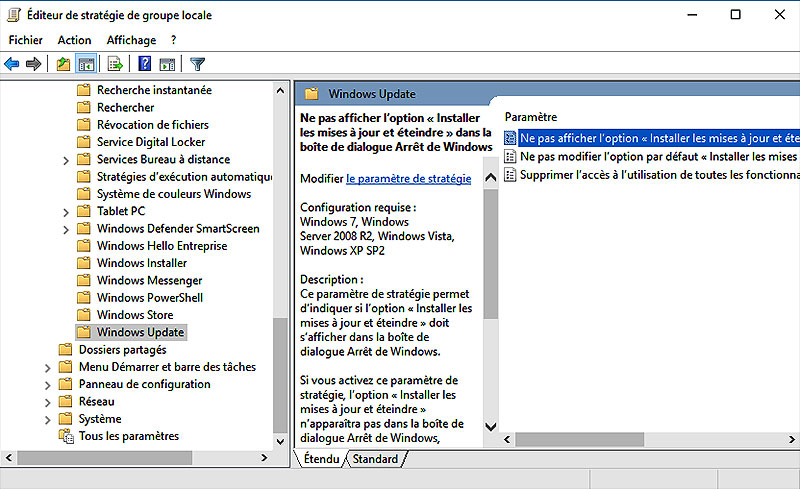
Task: Click settings list horizontal scroll left arrow
Action: (507, 439)
